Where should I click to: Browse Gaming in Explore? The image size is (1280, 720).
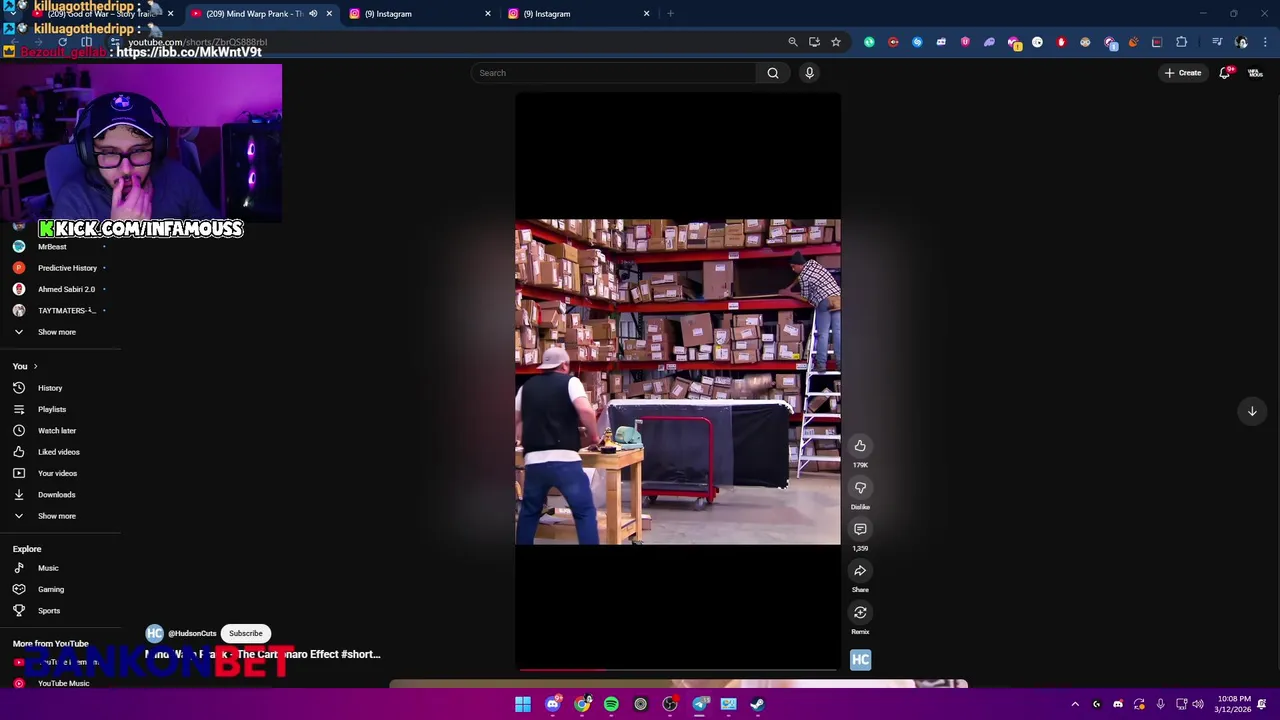[50, 590]
